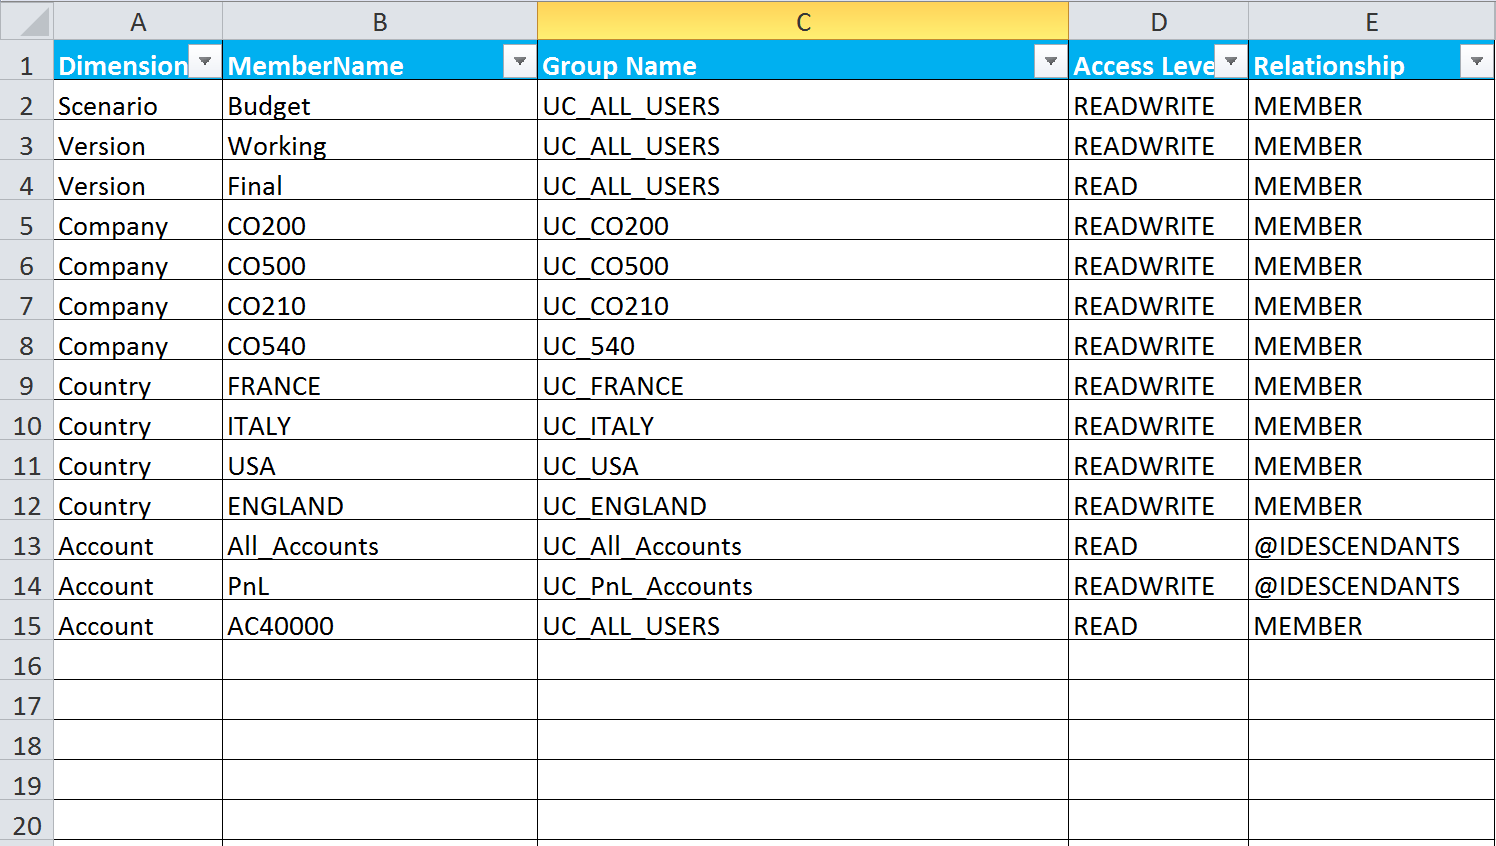Select row 1 header
The width and height of the screenshot is (1496, 846).
pos(27,66)
